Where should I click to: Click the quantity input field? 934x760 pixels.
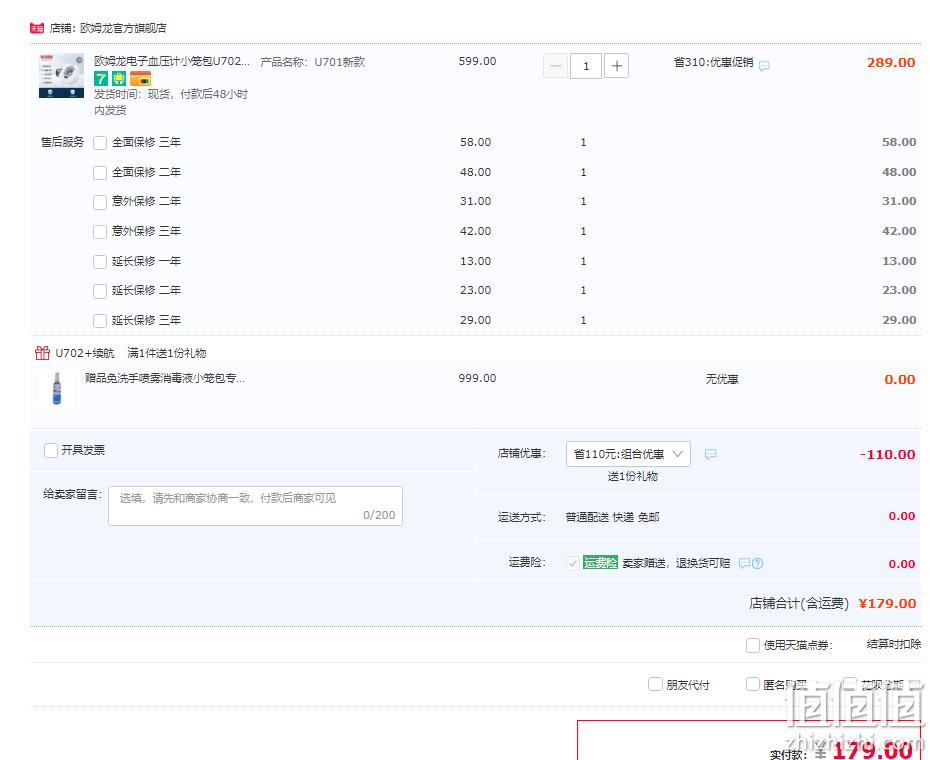click(x=586, y=66)
